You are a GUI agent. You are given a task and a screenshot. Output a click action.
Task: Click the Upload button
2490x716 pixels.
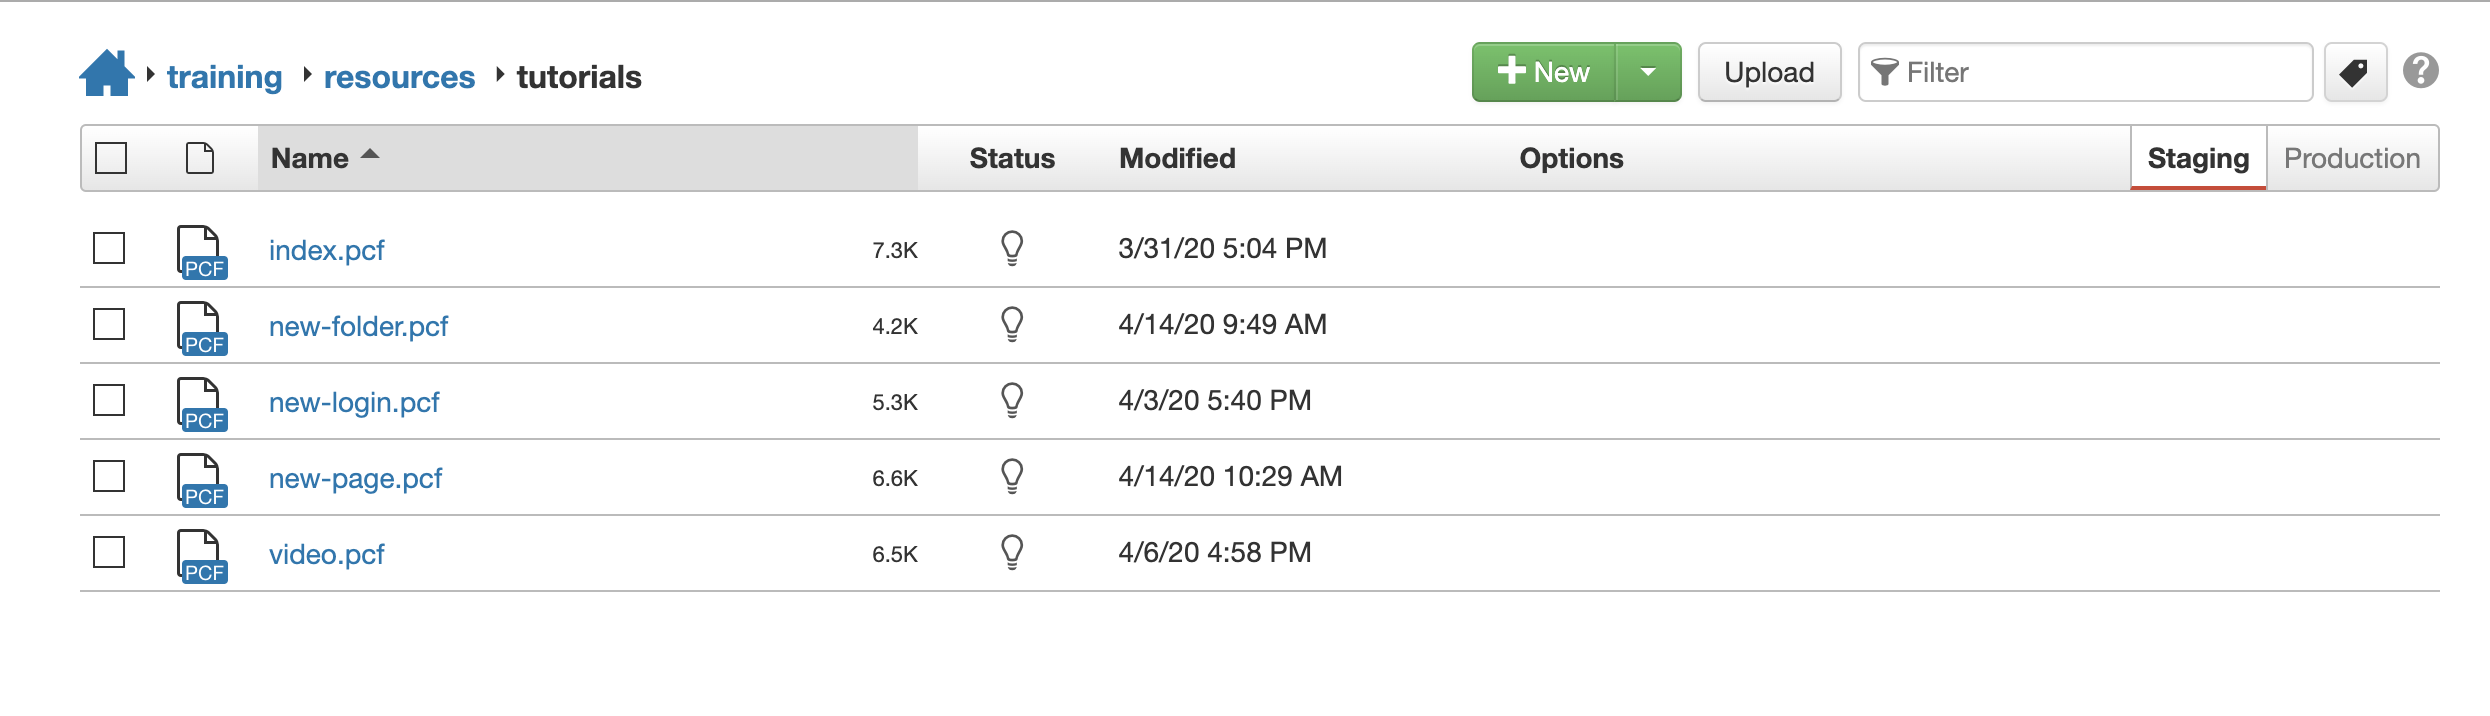tap(1769, 72)
